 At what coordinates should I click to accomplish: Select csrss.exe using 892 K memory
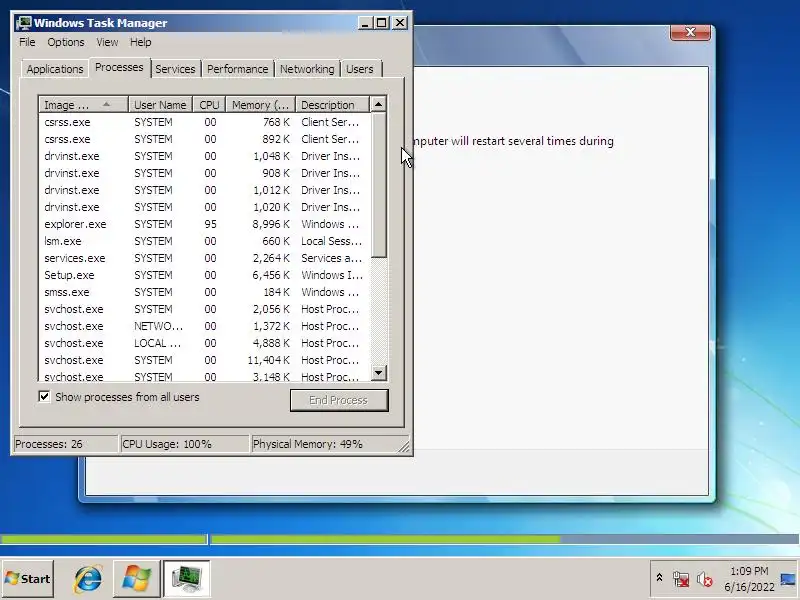(204, 139)
